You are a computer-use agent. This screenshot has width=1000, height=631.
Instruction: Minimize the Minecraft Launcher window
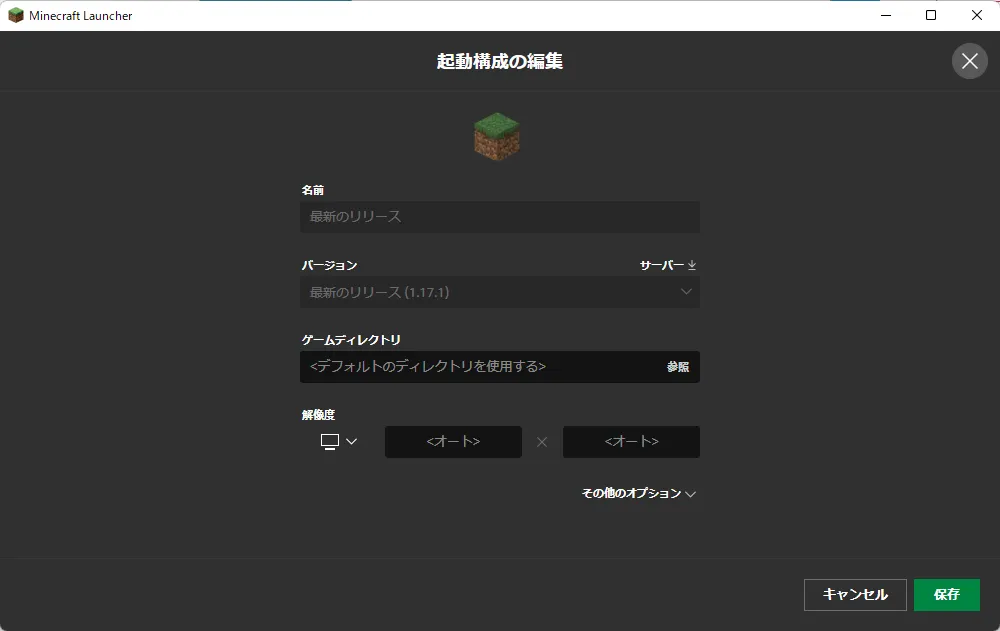pyautogui.click(x=886, y=15)
